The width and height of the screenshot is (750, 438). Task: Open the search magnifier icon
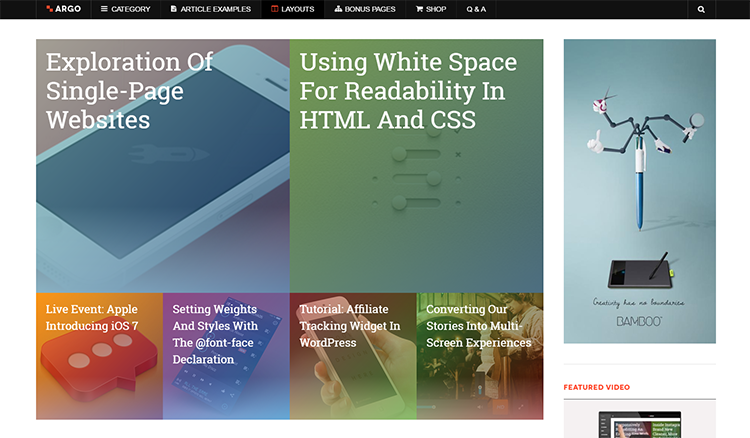point(701,9)
